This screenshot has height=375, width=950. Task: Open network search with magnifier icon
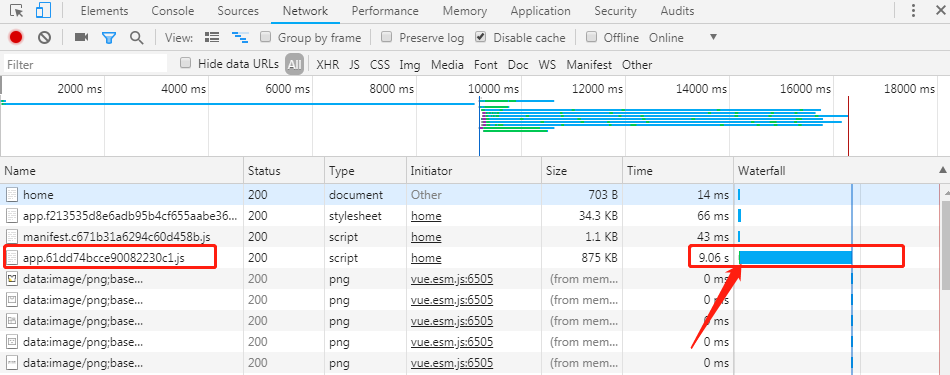137,38
